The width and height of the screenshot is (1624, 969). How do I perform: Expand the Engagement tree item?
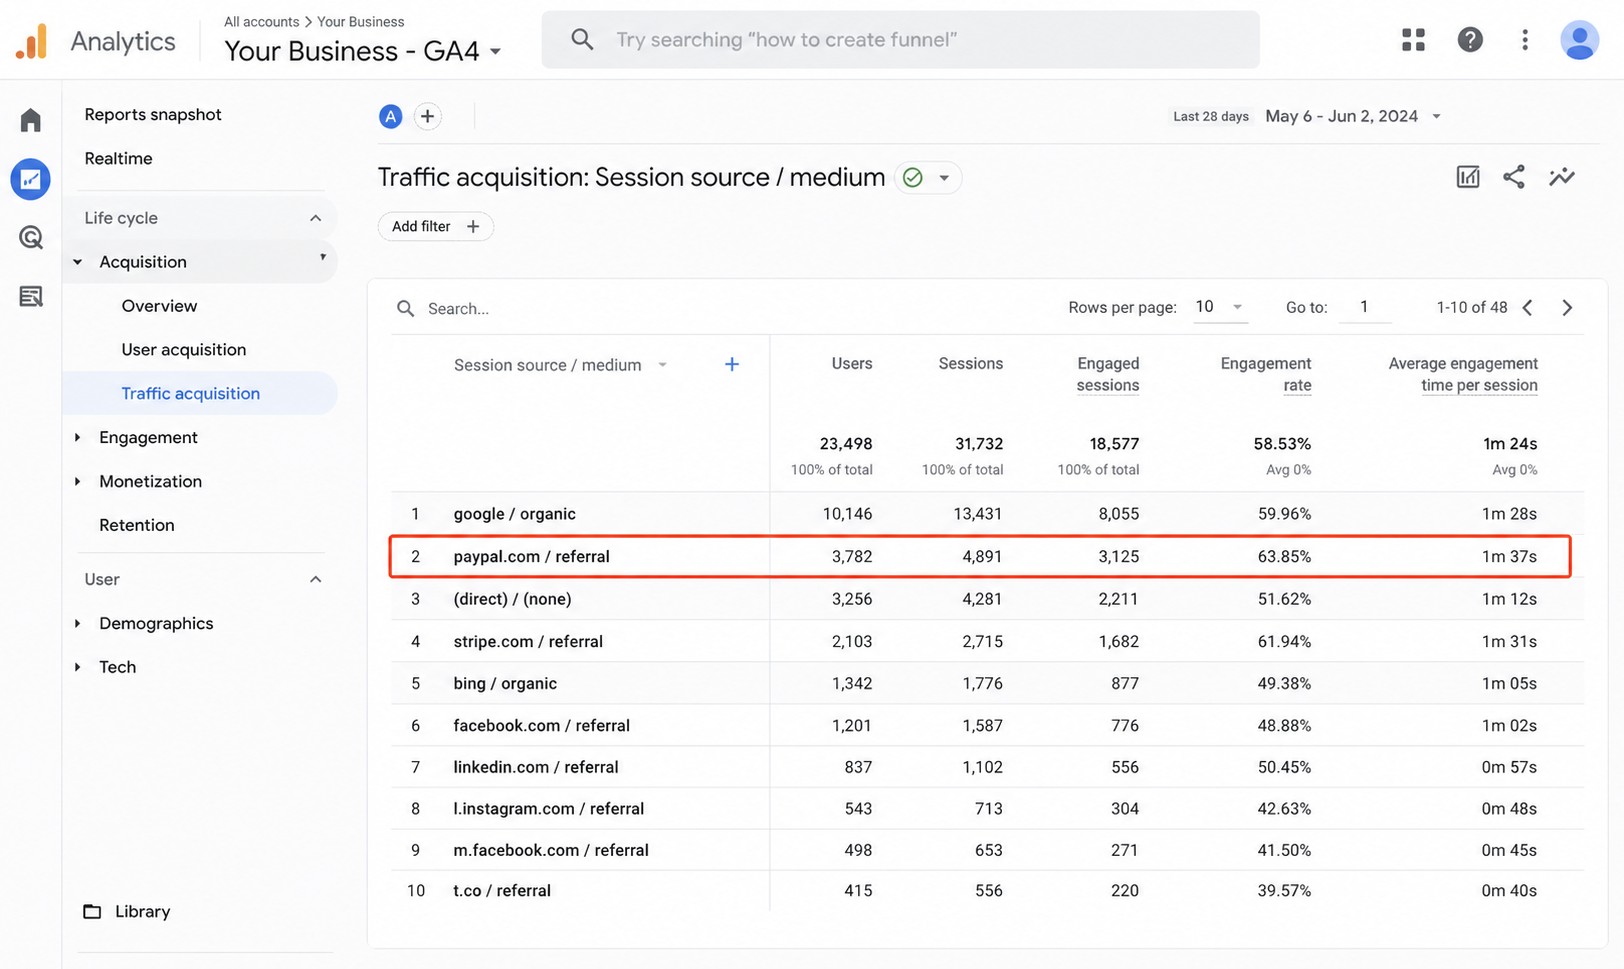[x=78, y=438]
